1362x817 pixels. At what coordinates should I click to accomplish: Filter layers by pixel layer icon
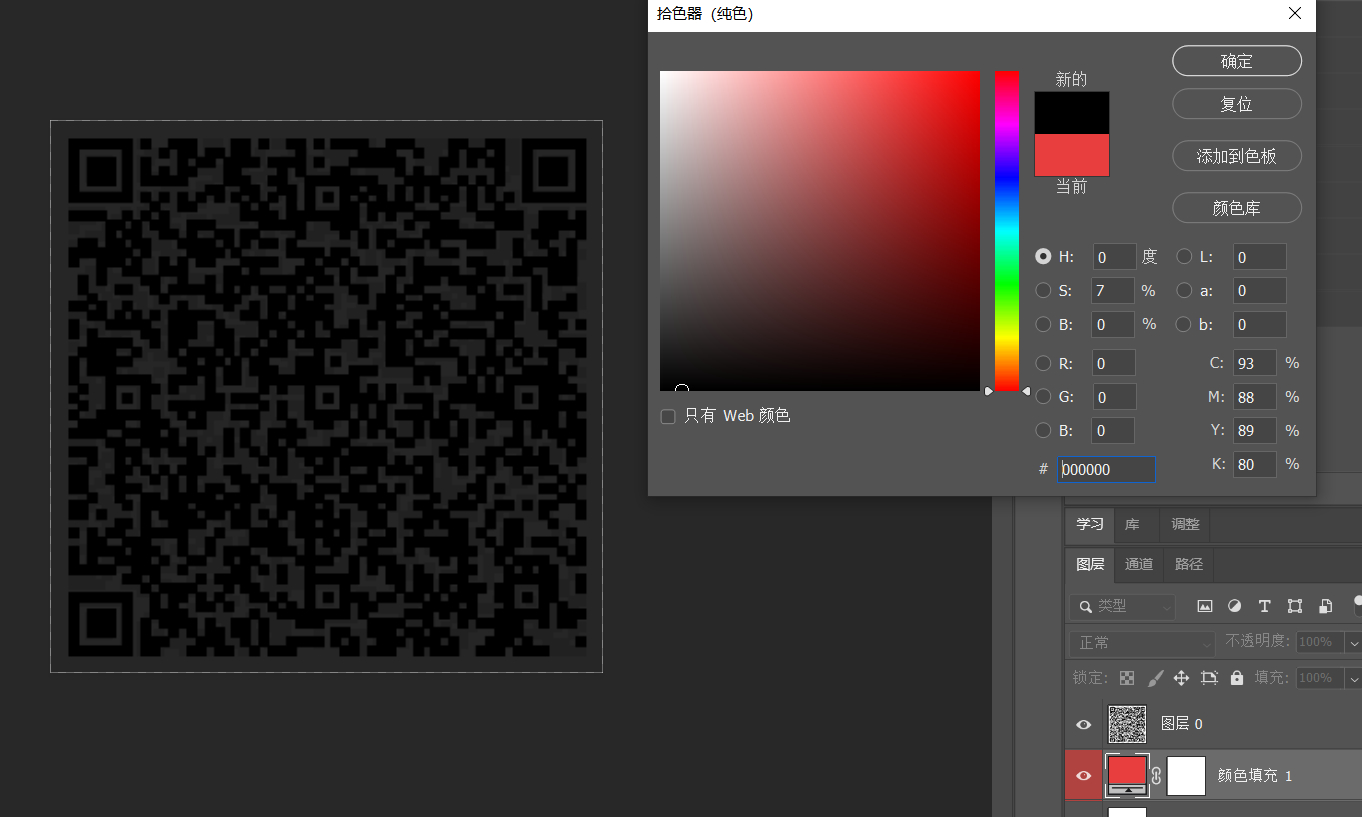point(1205,606)
